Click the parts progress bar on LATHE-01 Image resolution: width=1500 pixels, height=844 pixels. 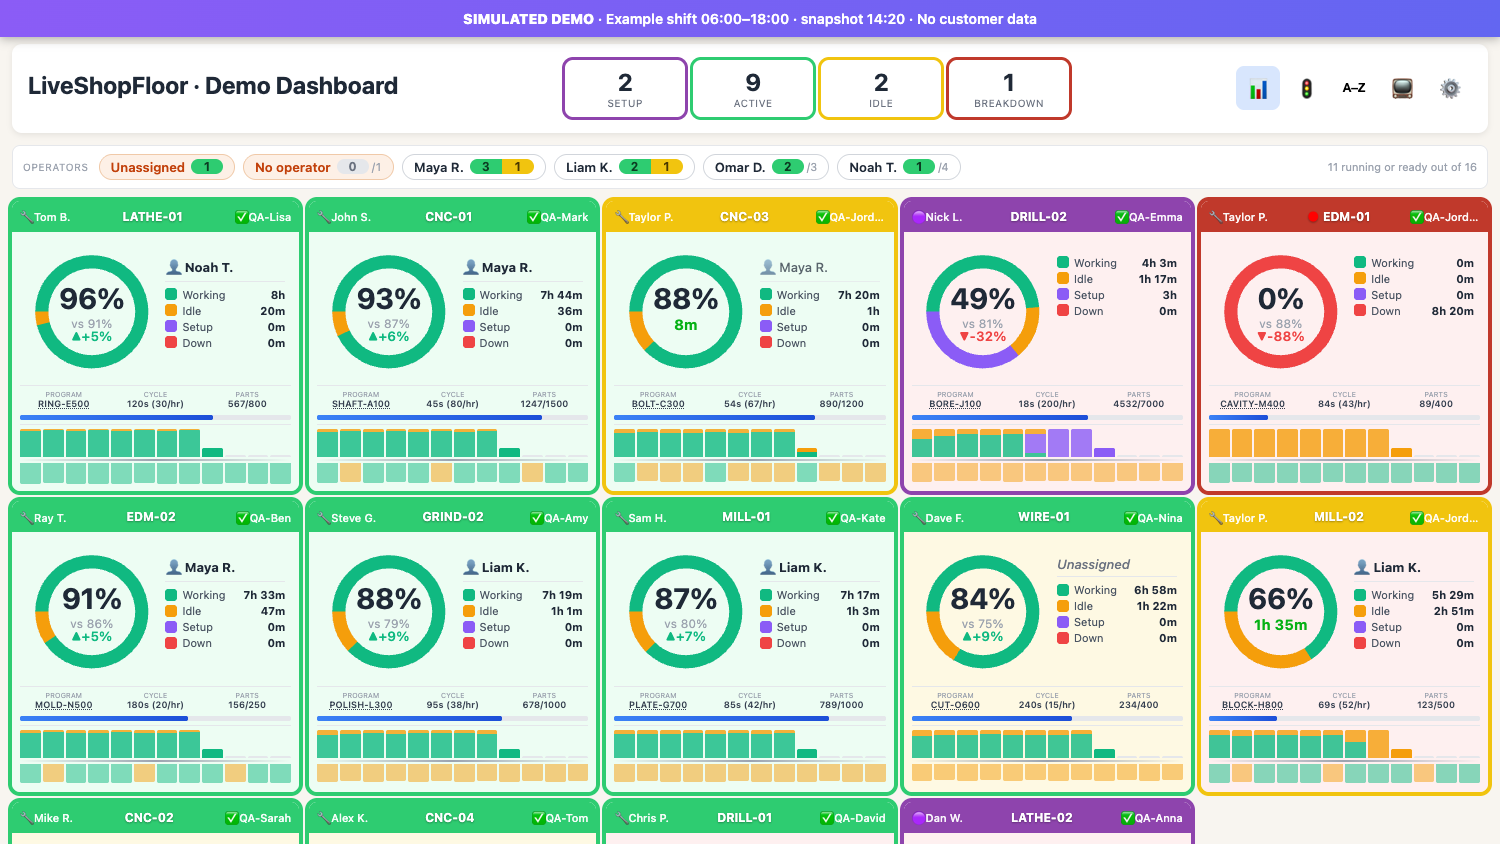click(155, 418)
